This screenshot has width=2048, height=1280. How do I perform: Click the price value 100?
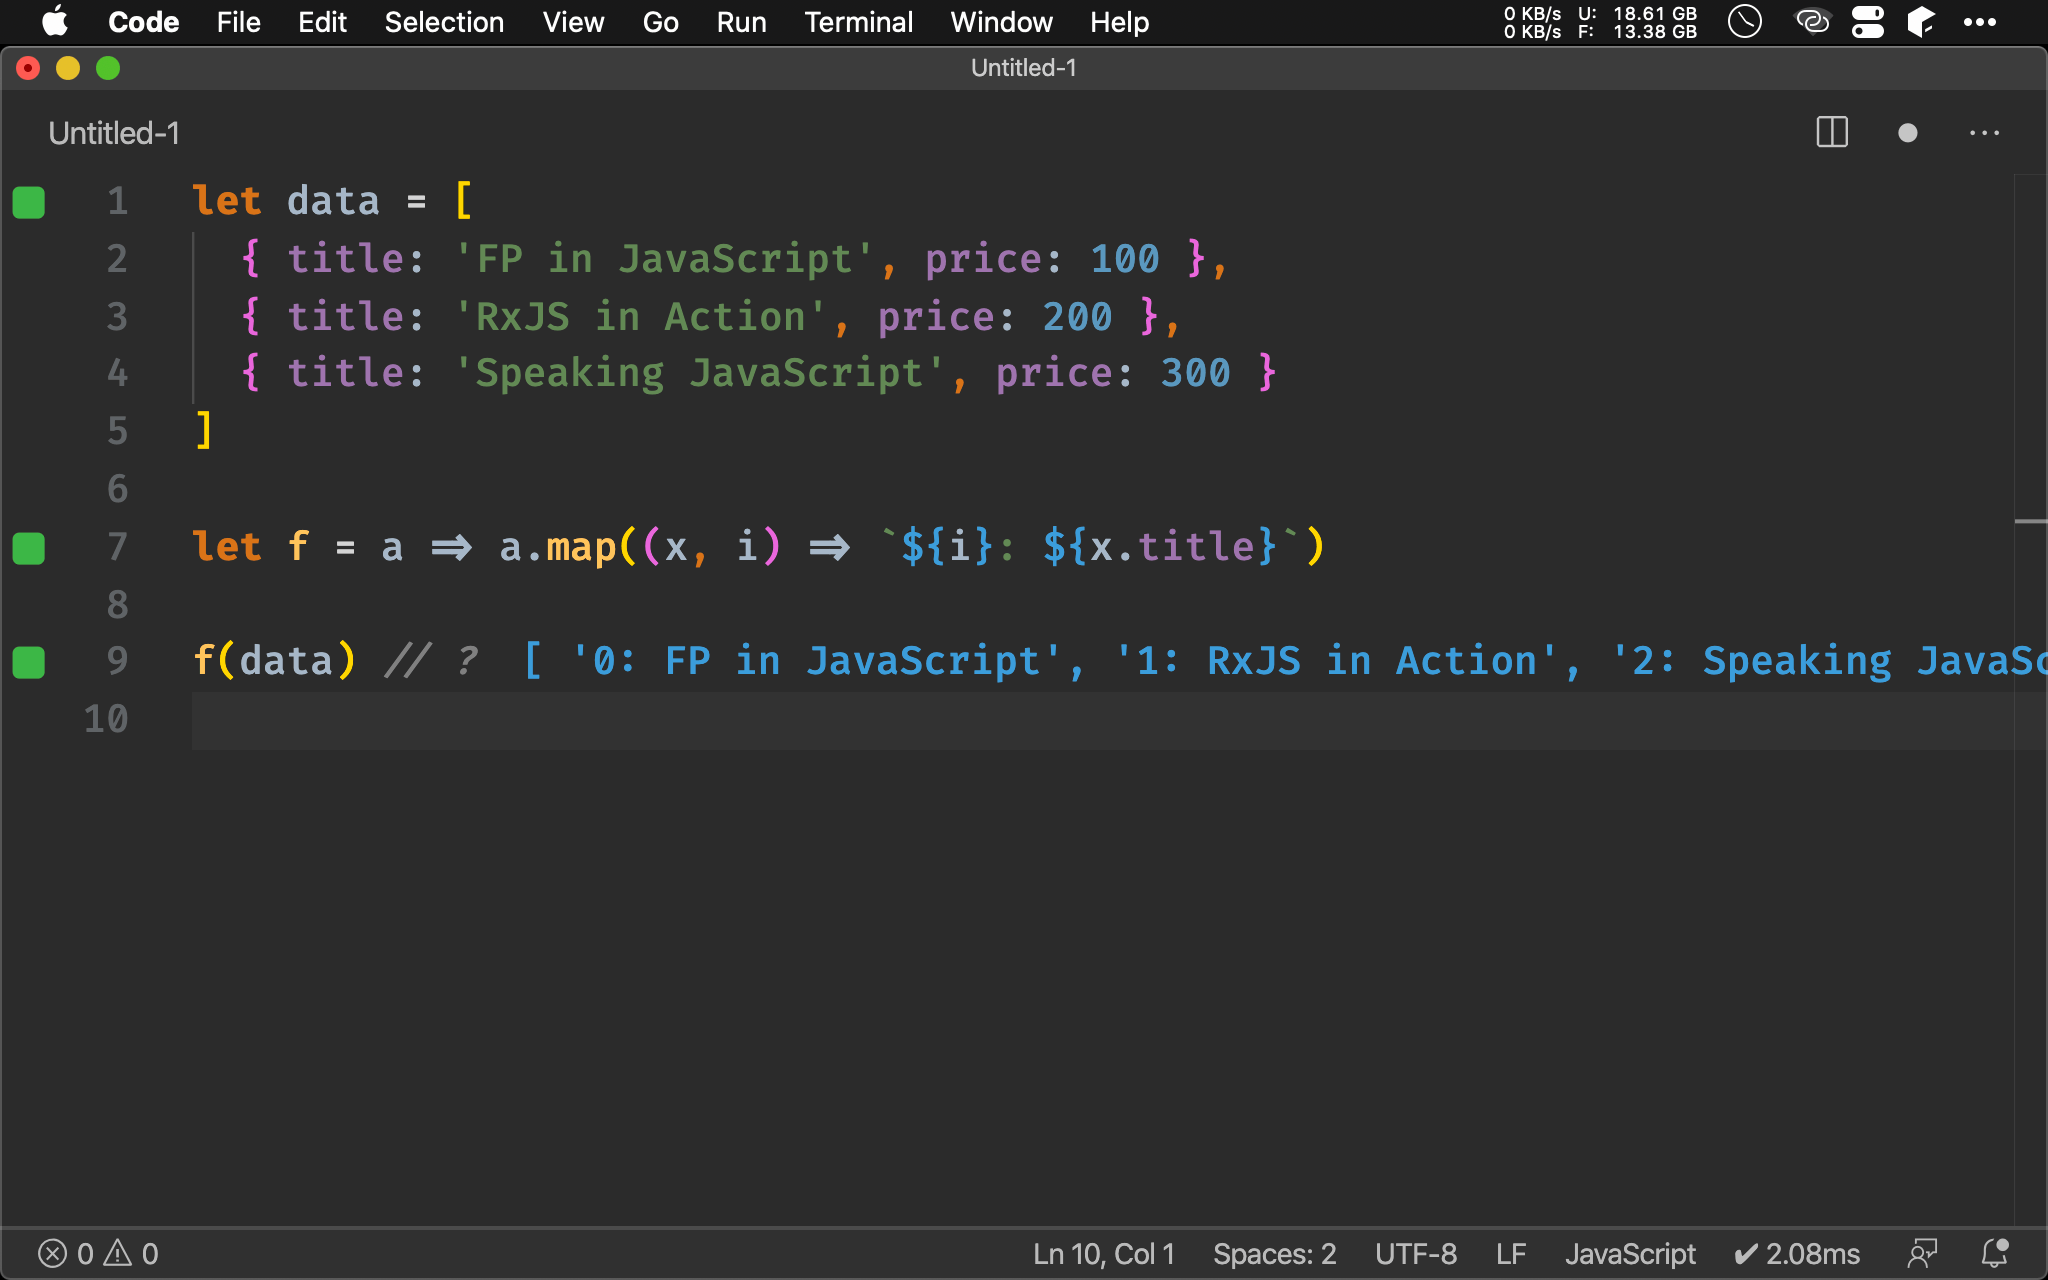[x=1124, y=259]
